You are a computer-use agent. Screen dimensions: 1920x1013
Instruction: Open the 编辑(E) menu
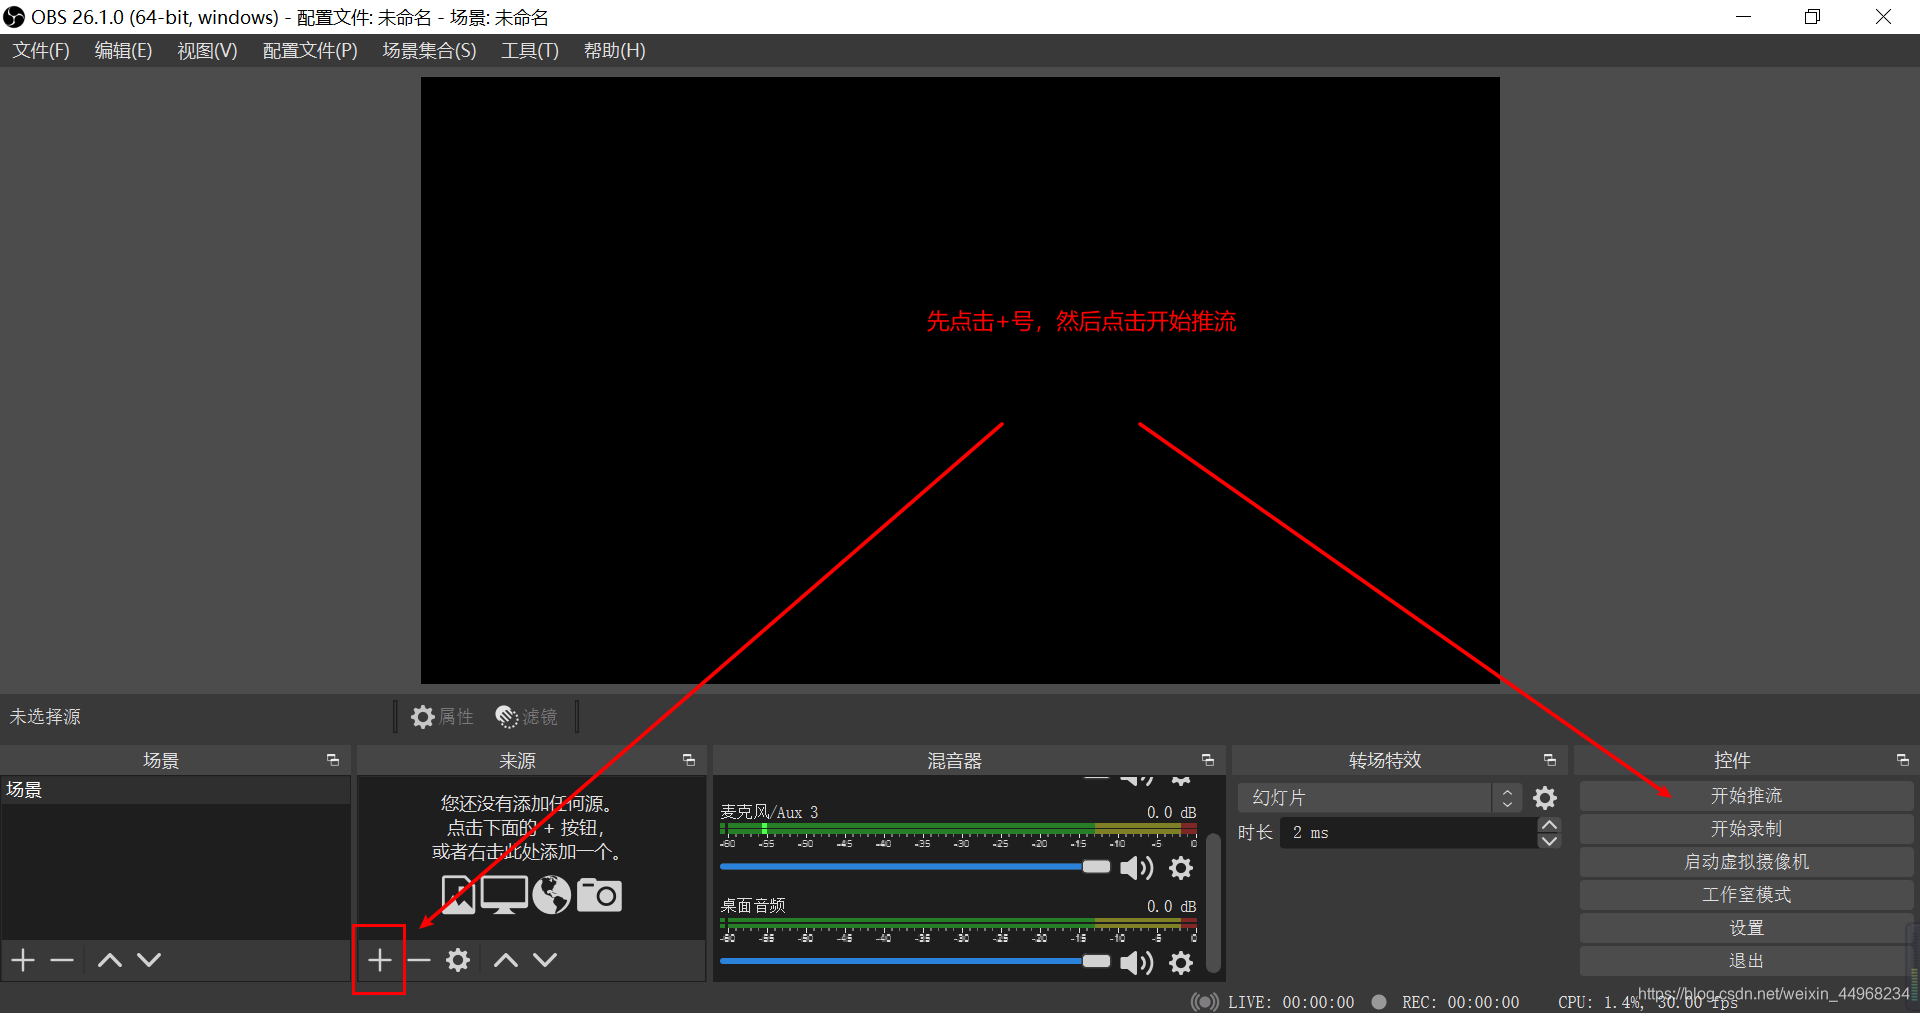pyautogui.click(x=123, y=51)
